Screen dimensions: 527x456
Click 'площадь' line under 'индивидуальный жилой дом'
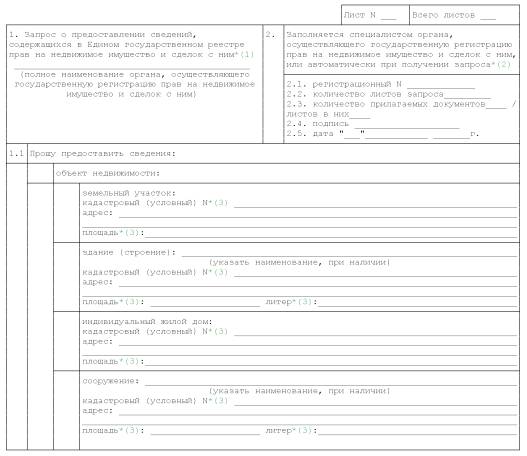[331, 362]
